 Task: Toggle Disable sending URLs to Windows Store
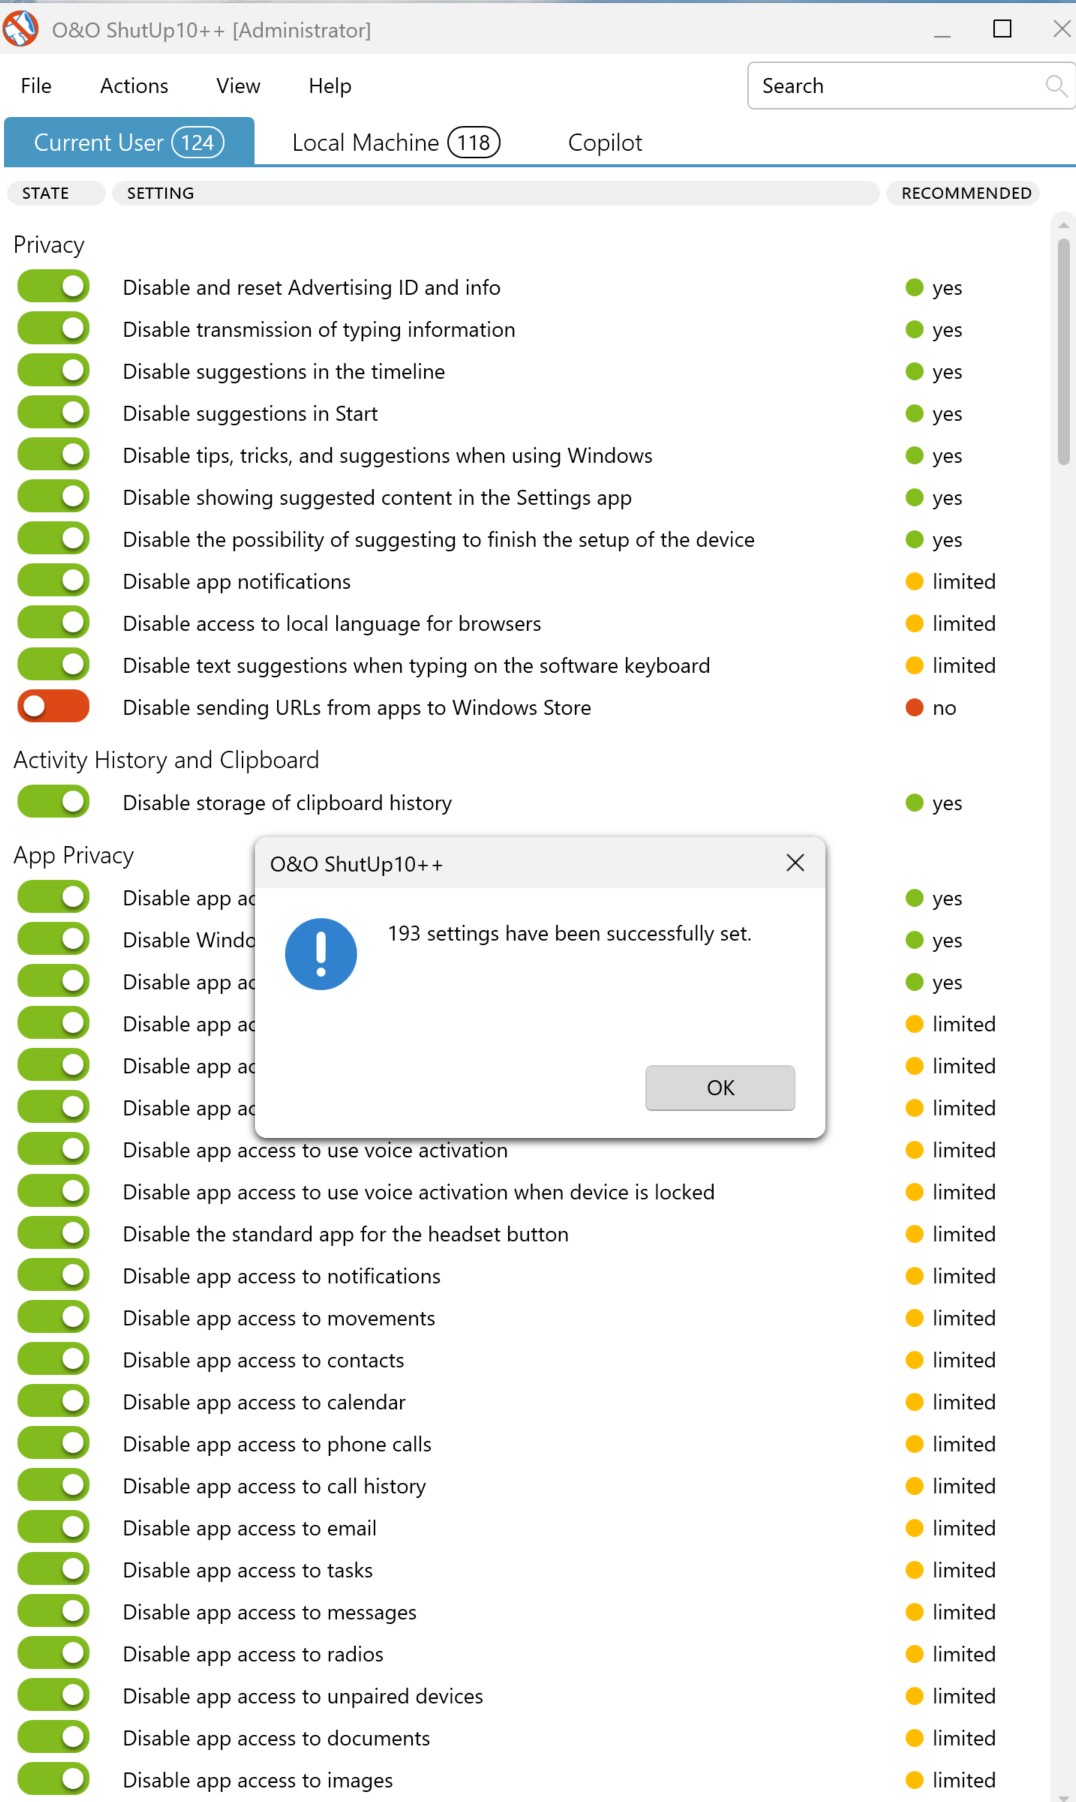tap(54, 707)
